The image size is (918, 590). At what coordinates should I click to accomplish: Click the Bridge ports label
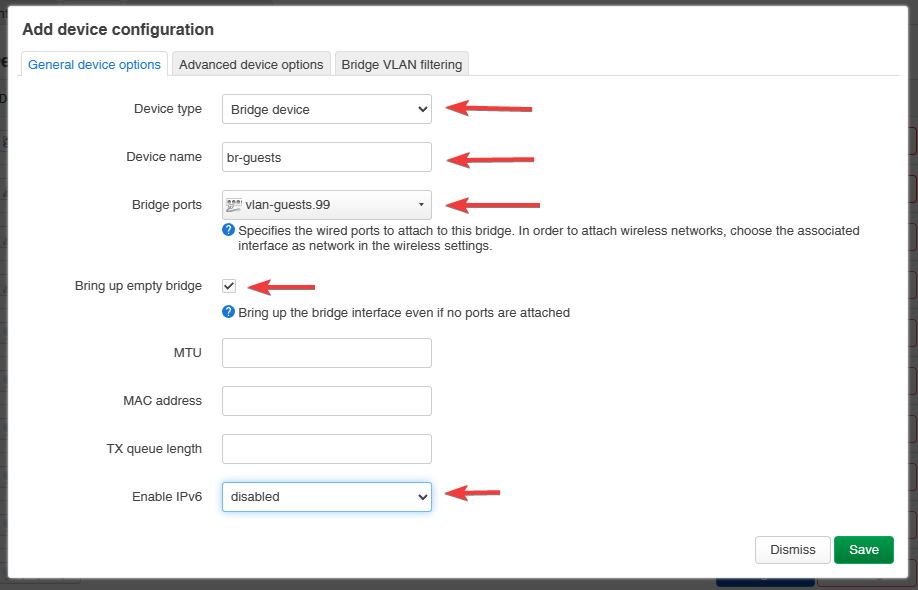[x=167, y=205]
